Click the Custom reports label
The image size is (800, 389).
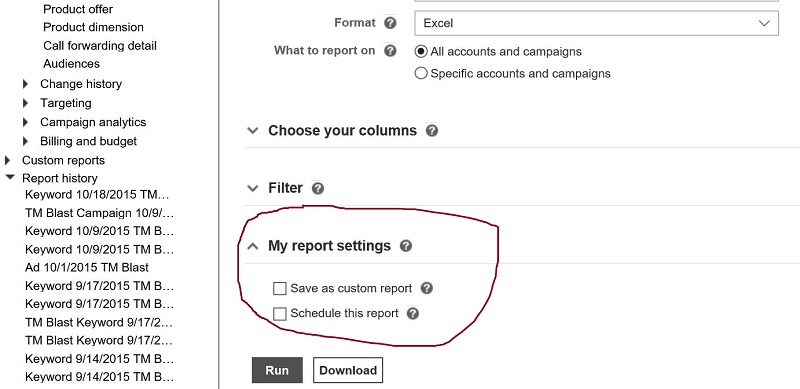pos(63,160)
